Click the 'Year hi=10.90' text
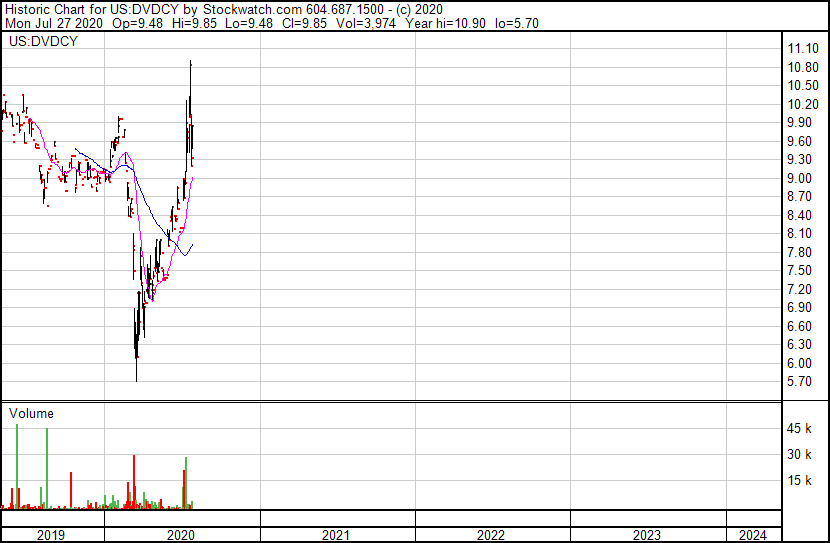The image size is (830, 543). 445,23
